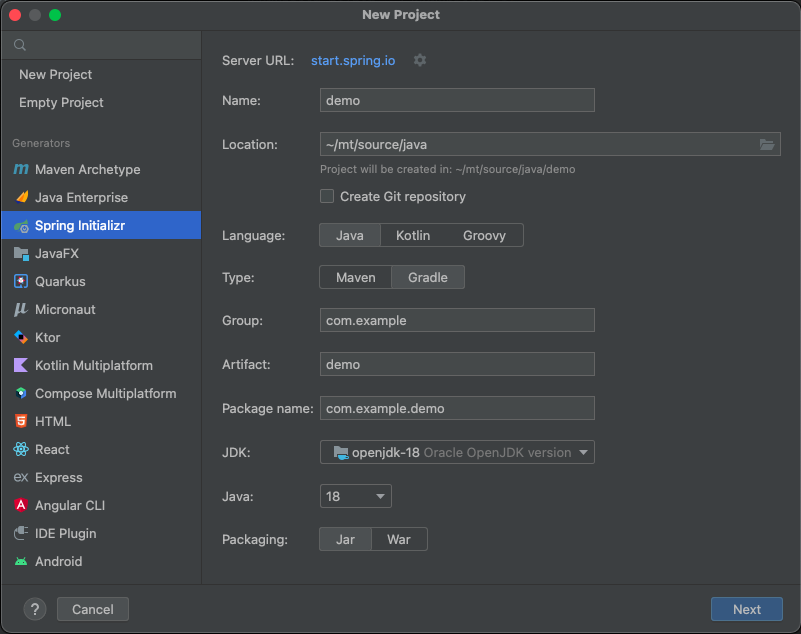801x634 pixels.
Task: Select Groovy as the language
Action: (x=484, y=236)
